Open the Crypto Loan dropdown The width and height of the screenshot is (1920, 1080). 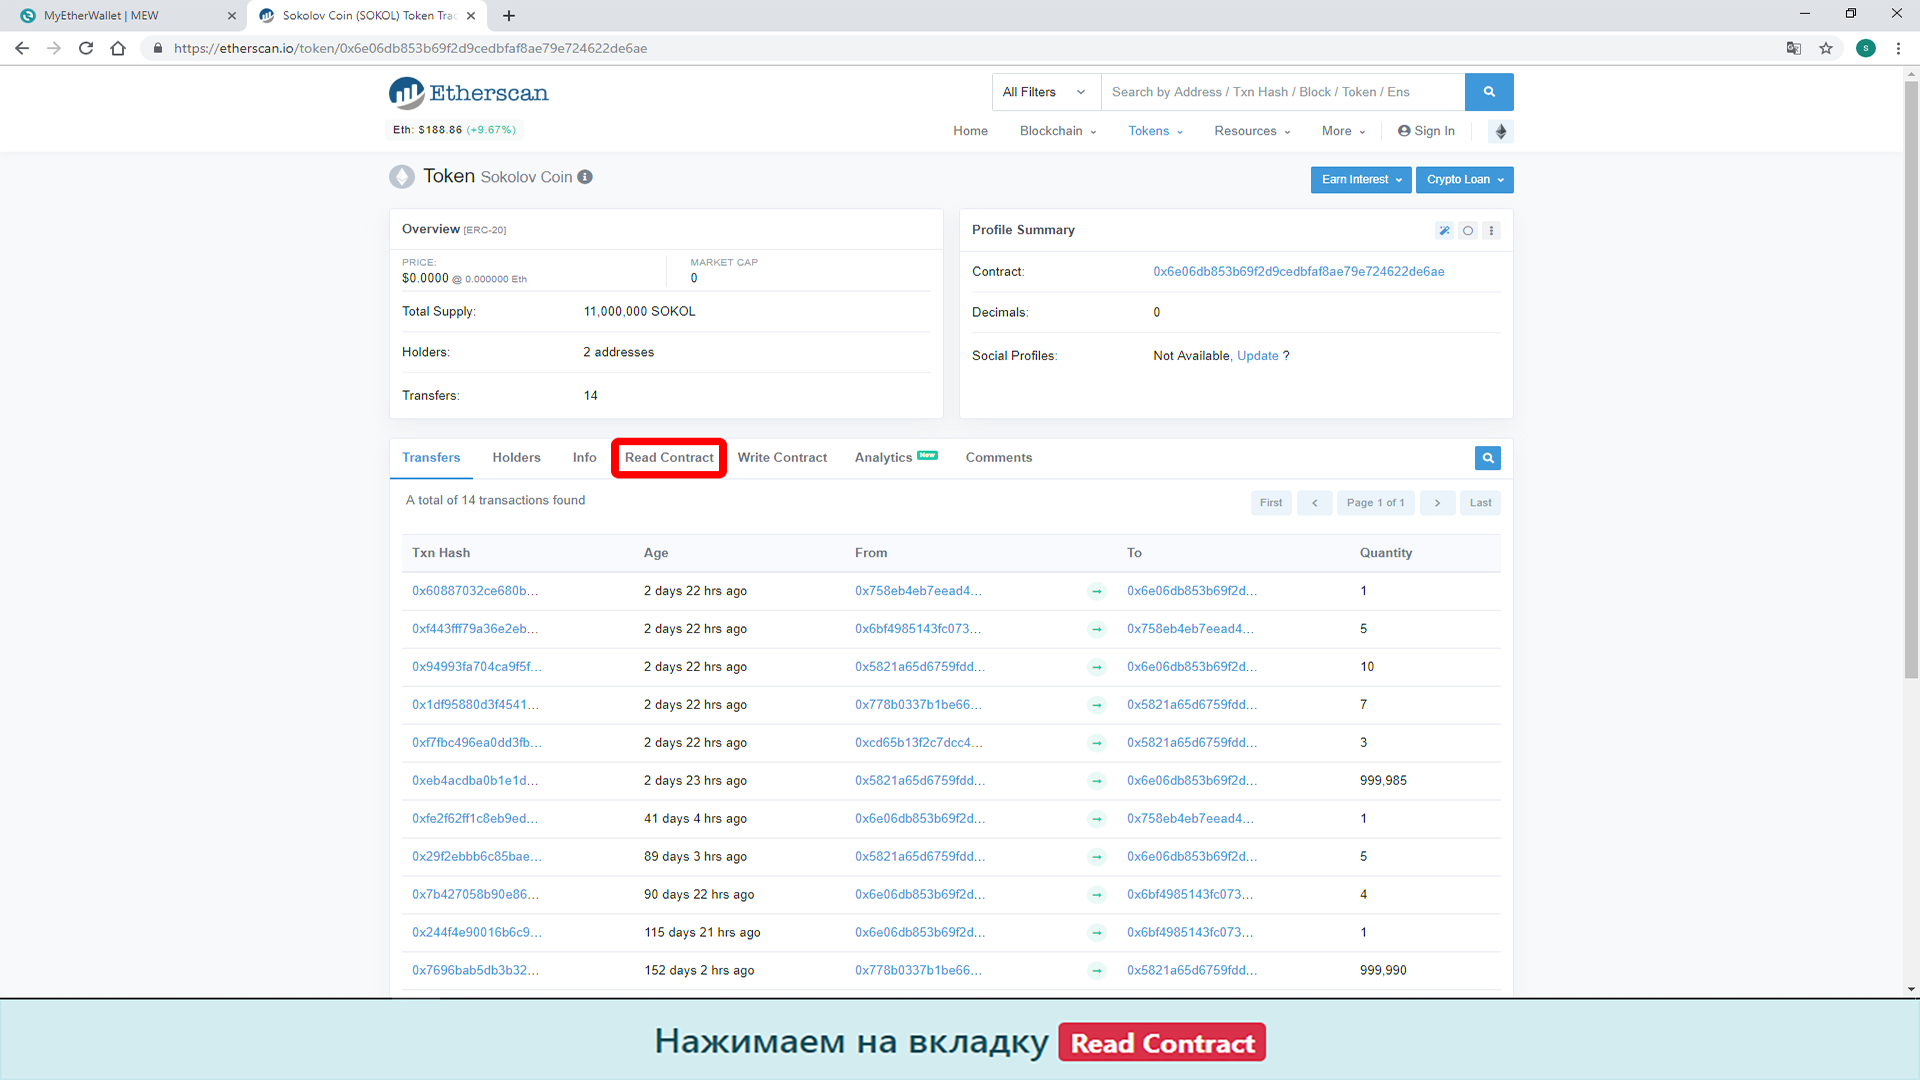[1465, 180]
